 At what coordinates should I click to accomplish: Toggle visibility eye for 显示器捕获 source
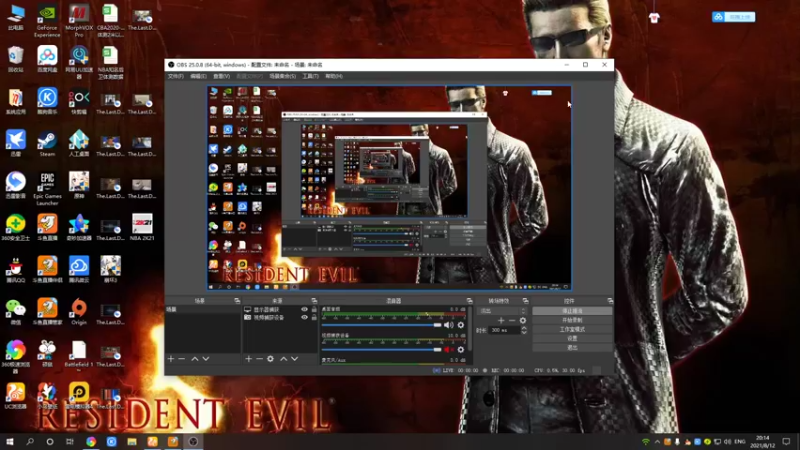click(x=305, y=309)
